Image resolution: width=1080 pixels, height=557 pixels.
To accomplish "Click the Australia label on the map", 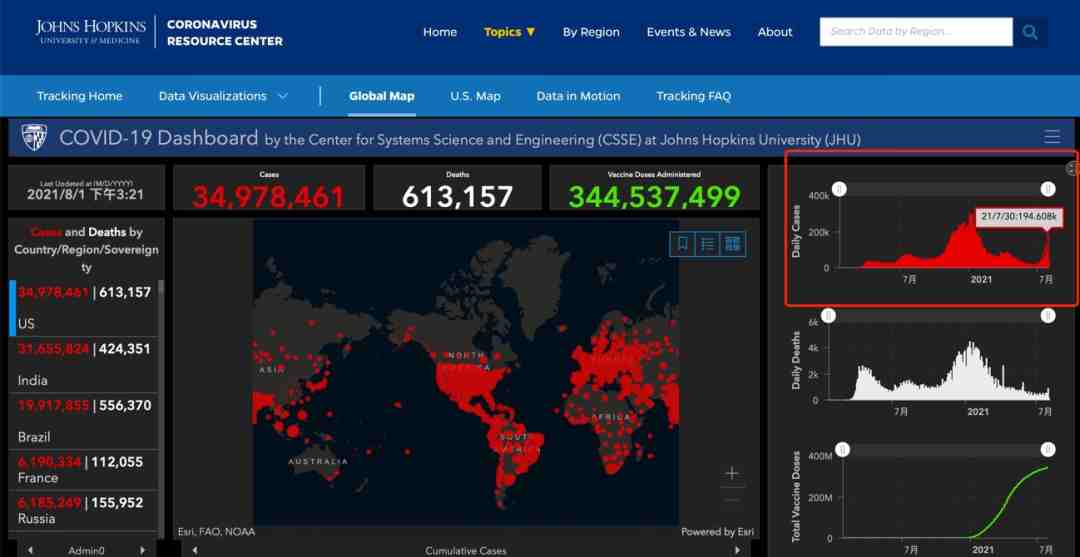I will (318, 461).
